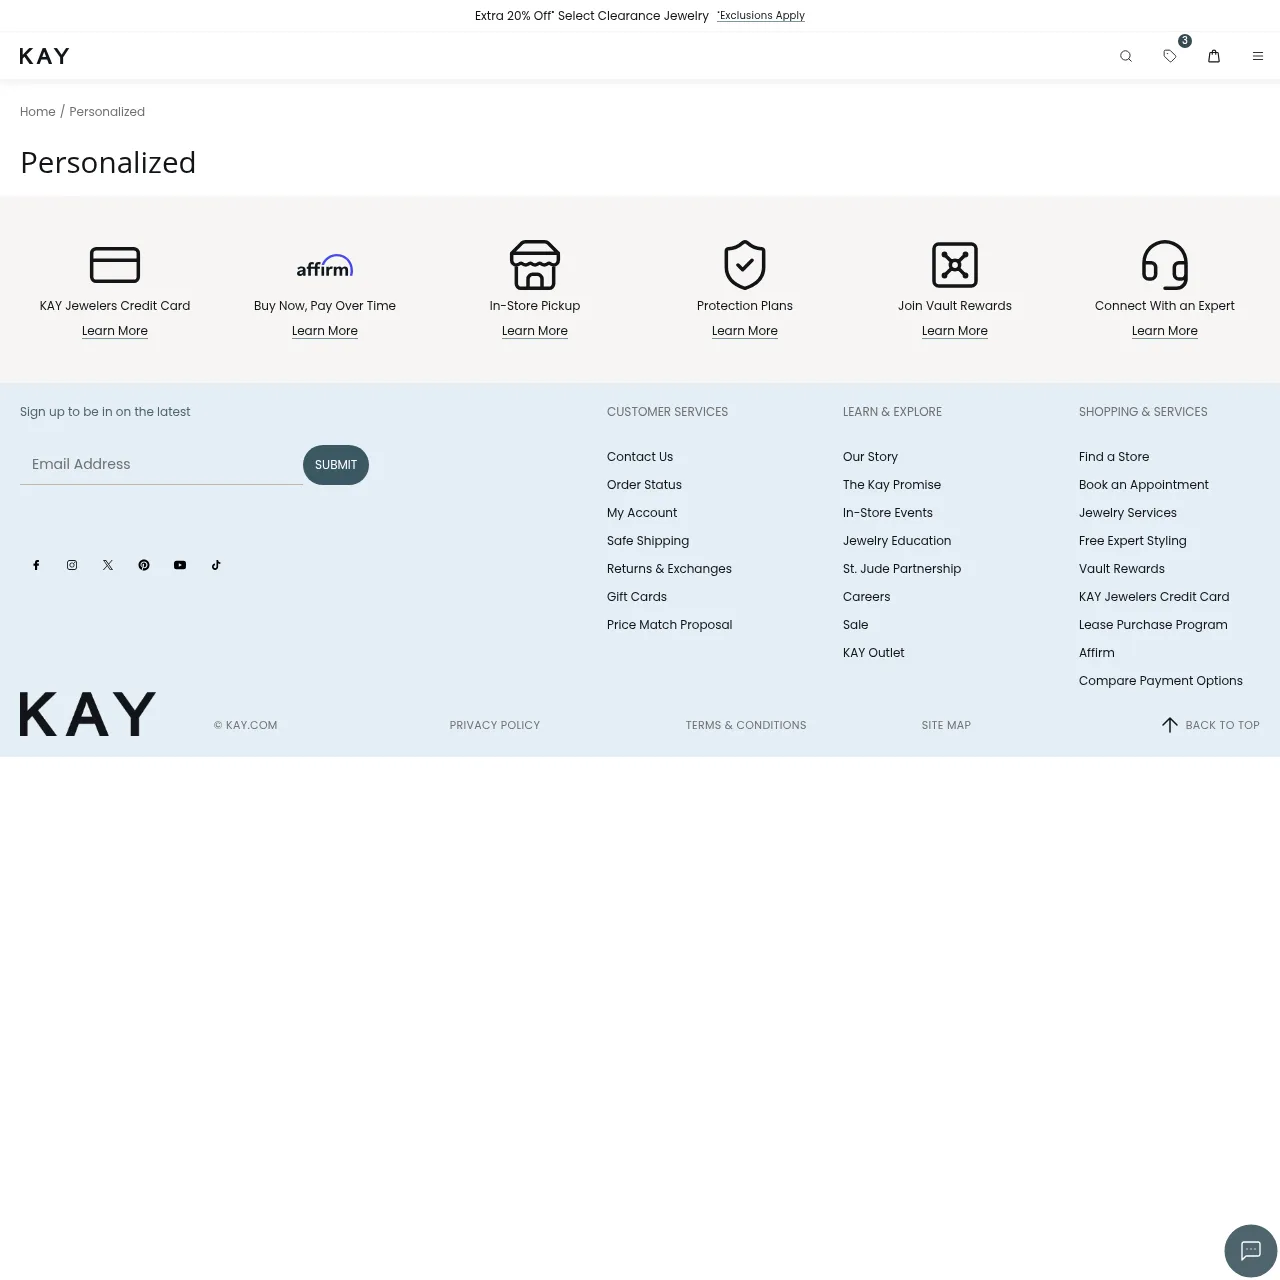Open KAY's Pinterest icon
Image resolution: width=1280 pixels, height=1280 pixels.
coord(144,565)
